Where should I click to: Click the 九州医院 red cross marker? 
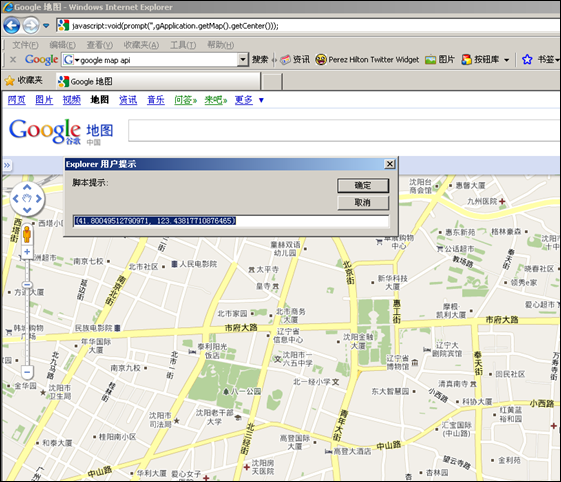tap(502, 201)
